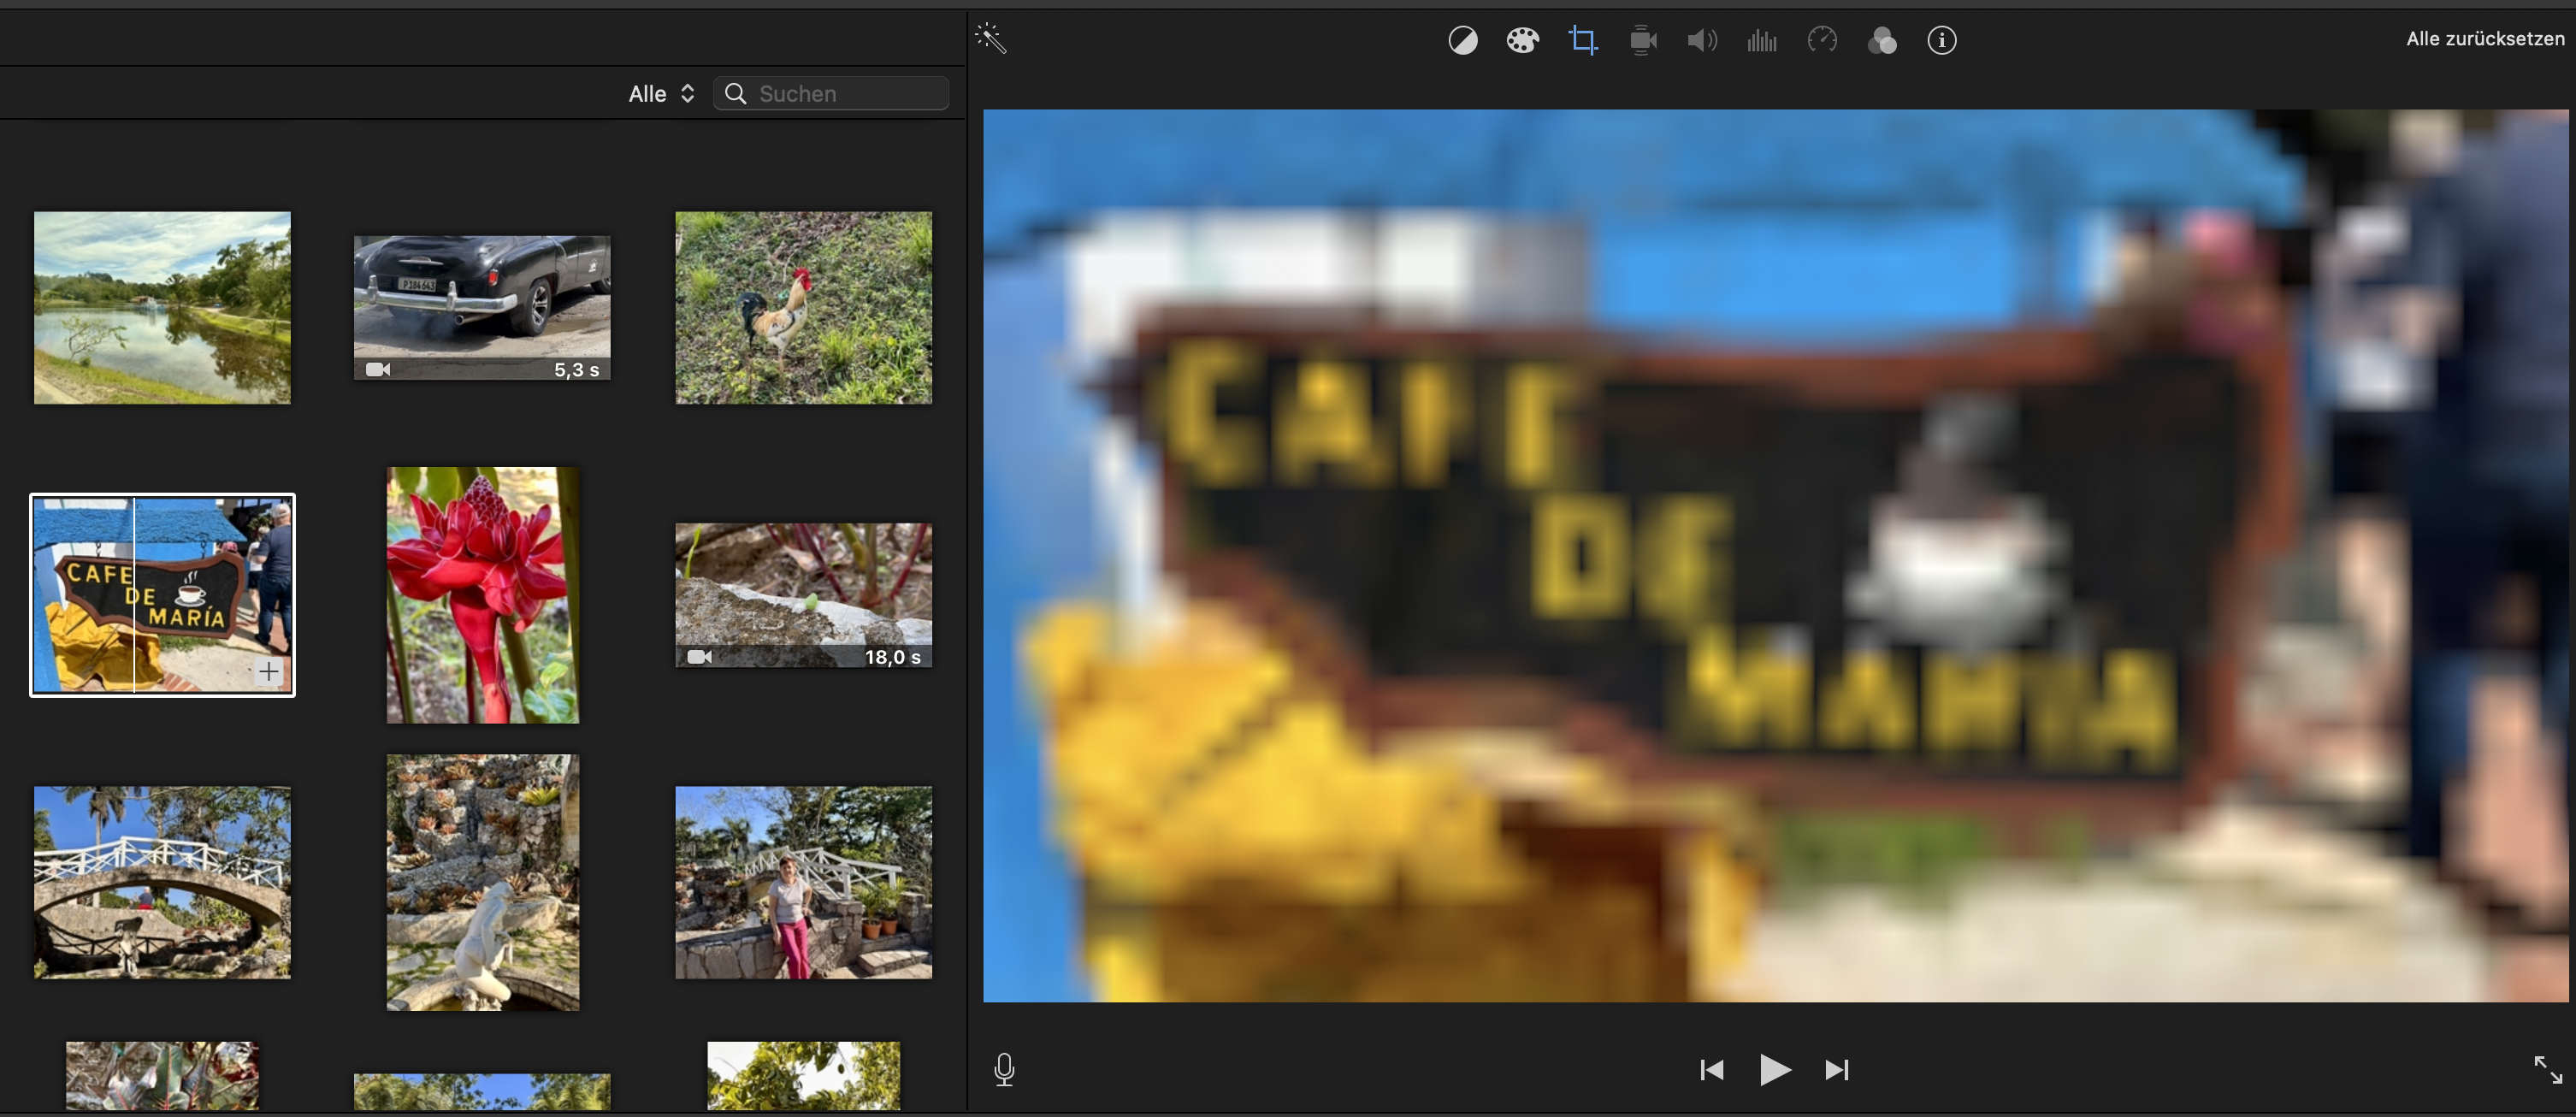Expand the Alle filter dropdown

(x=661, y=94)
